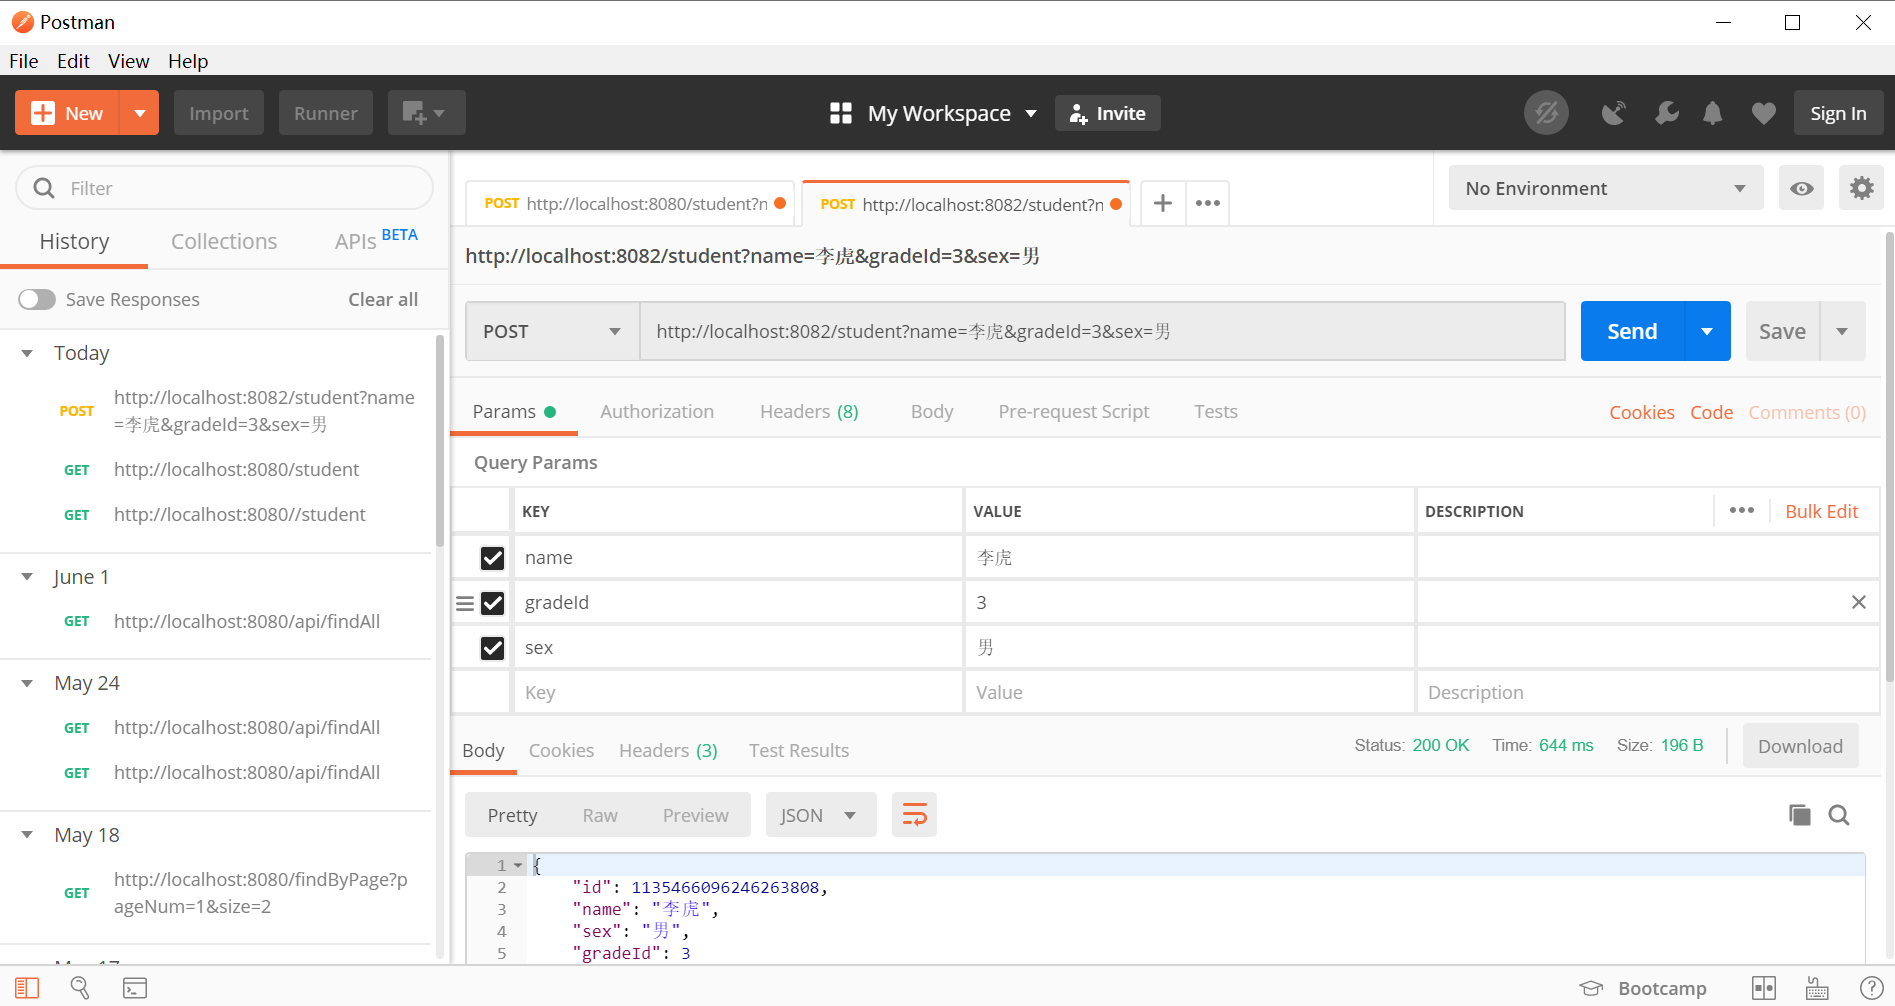Open the wrench settings icon
Screen dimensions: 1895x1006
(x=1666, y=113)
